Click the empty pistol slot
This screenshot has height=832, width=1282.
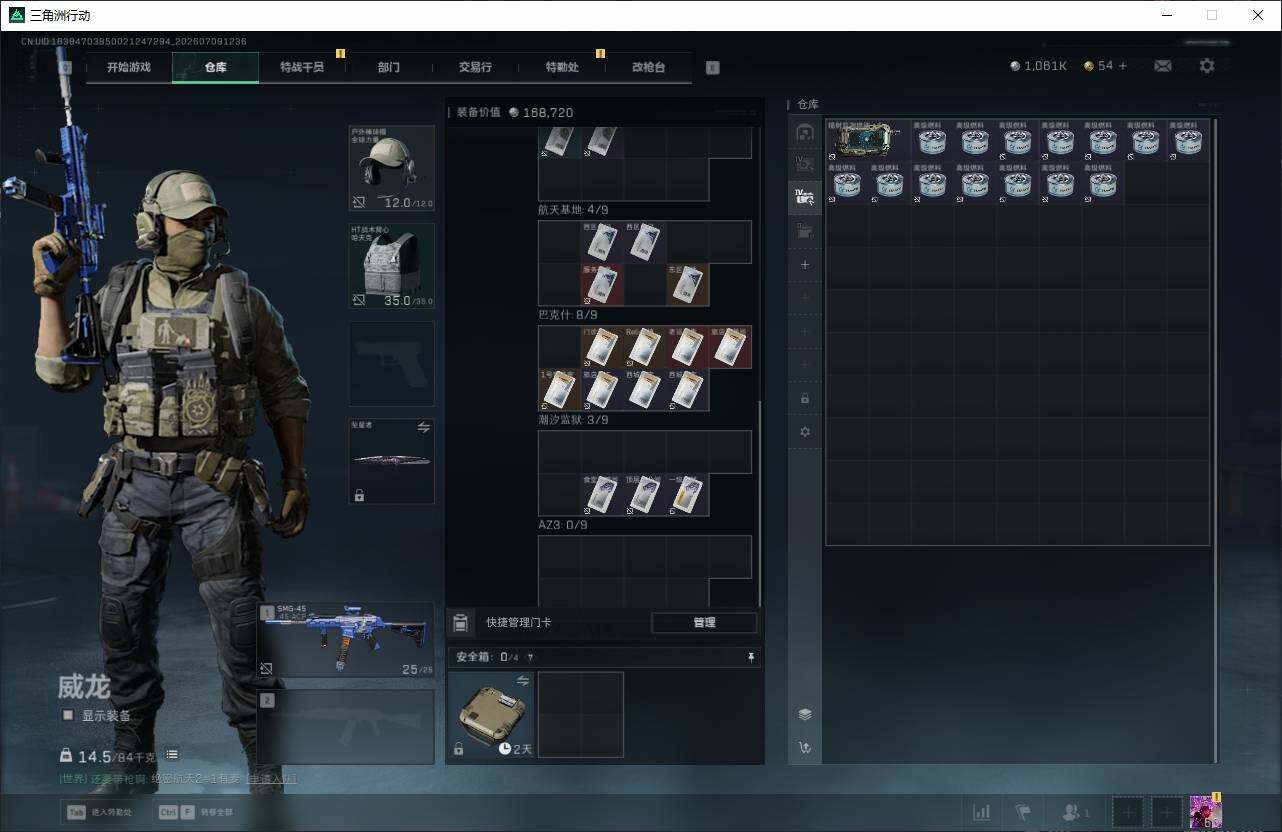[x=391, y=363]
